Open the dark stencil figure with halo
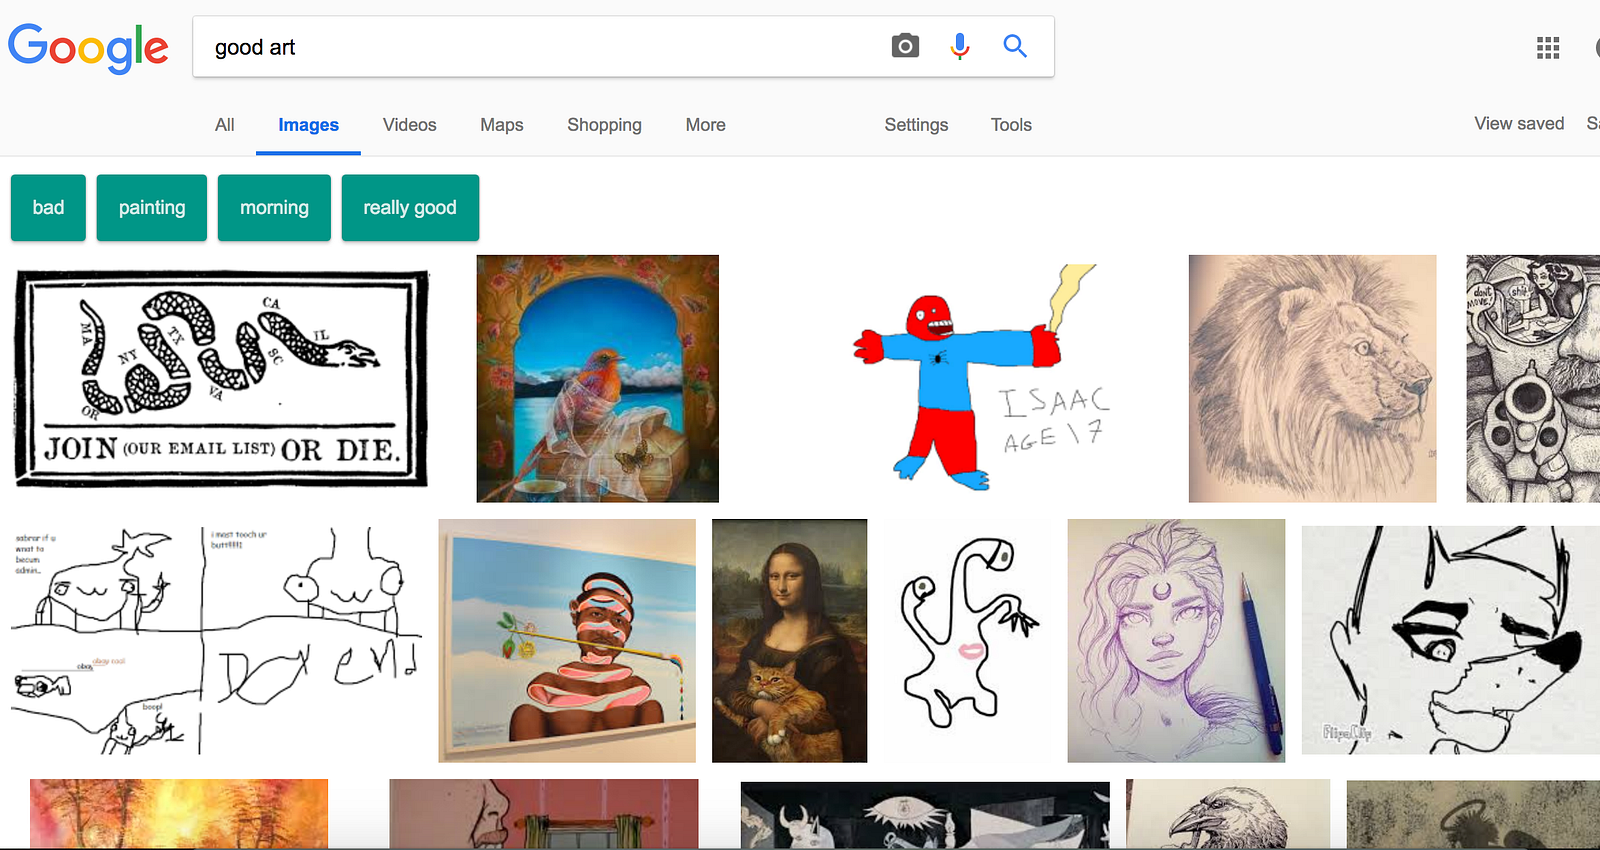The image size is (1600, 850). [x=1473, y=815]
